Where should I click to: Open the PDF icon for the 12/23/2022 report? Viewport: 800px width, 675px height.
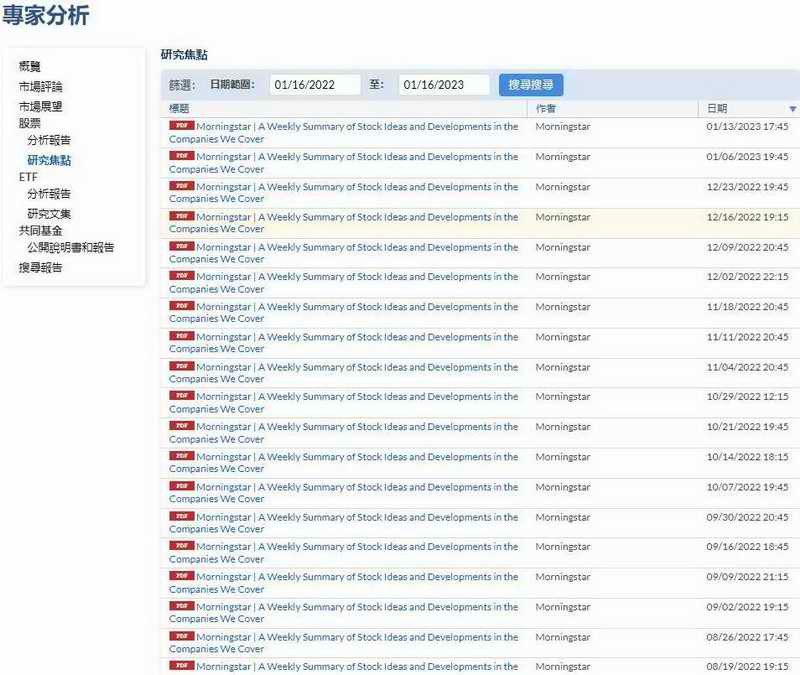[182, 186]
